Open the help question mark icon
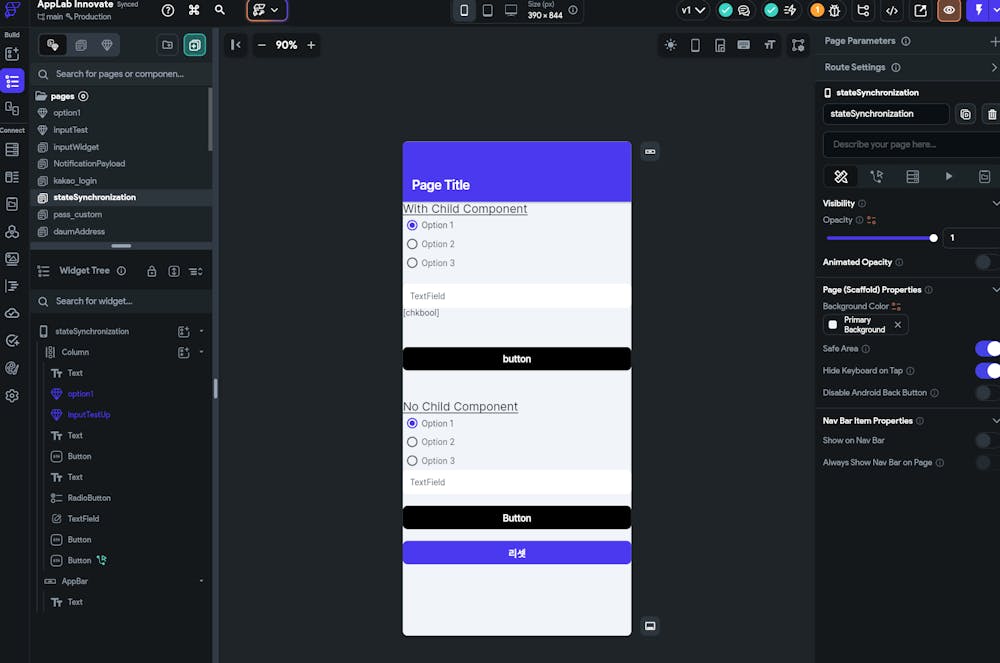Image resolution: width=1000 pixels, height=663 pixels. [x=168, y=10]
